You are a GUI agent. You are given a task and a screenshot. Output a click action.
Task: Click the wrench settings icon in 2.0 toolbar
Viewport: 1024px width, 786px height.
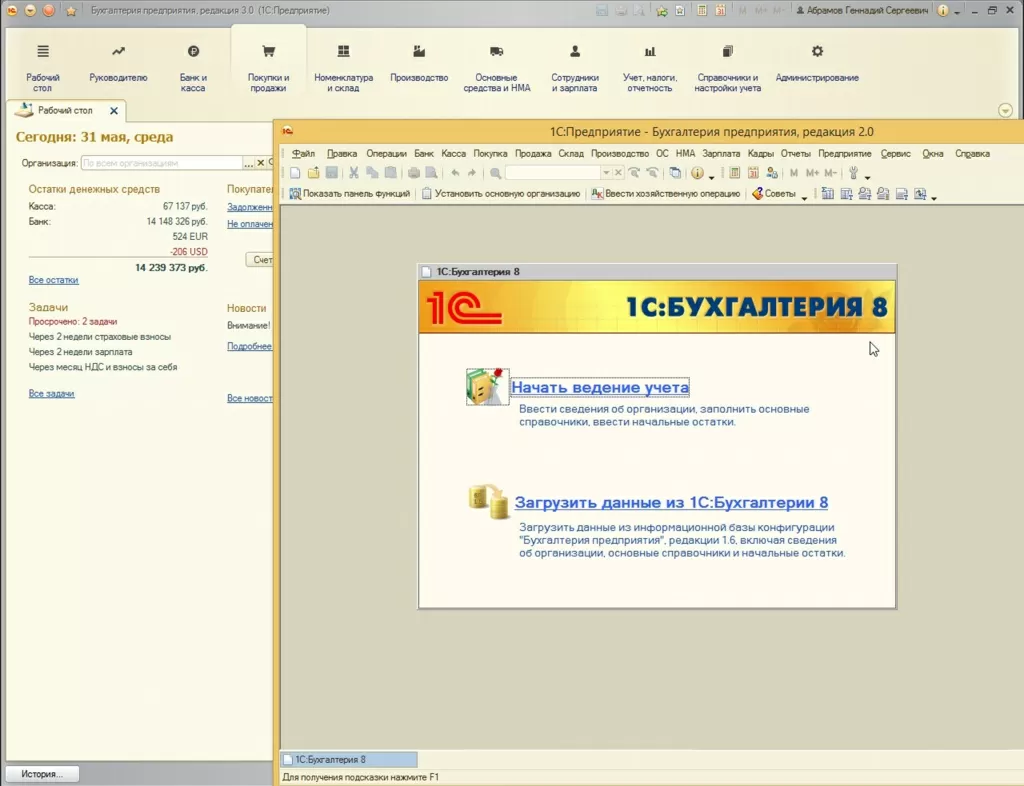point(853,173)
